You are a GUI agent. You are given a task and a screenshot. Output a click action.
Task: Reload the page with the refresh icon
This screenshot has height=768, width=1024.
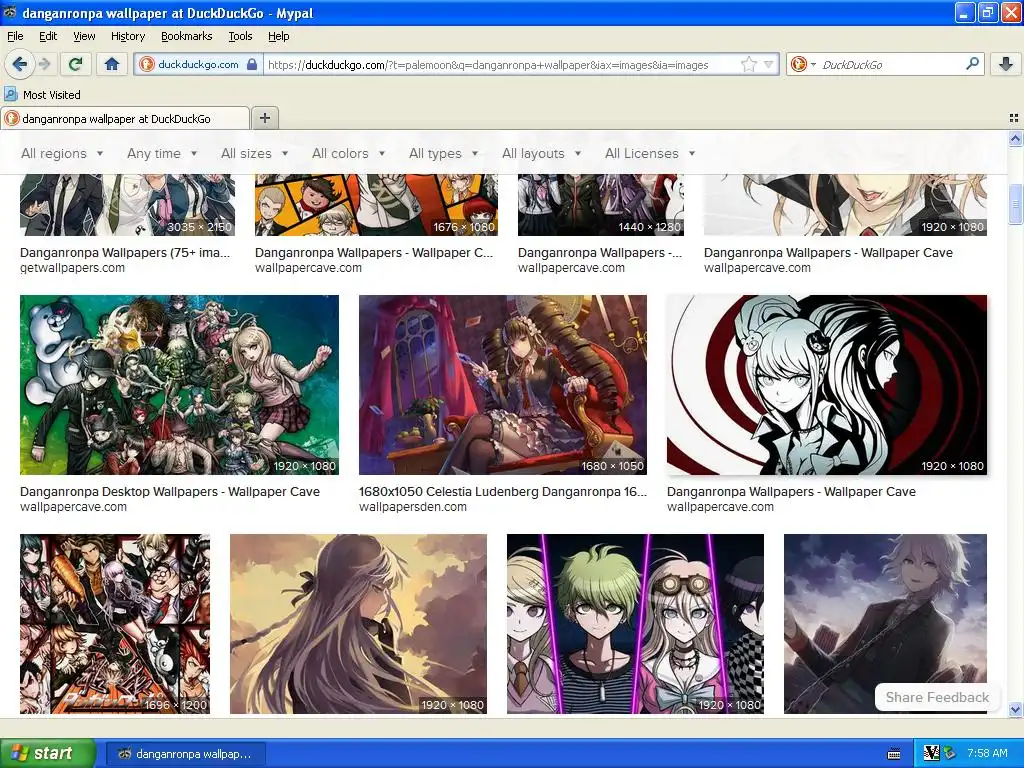[x=76, y=64]
